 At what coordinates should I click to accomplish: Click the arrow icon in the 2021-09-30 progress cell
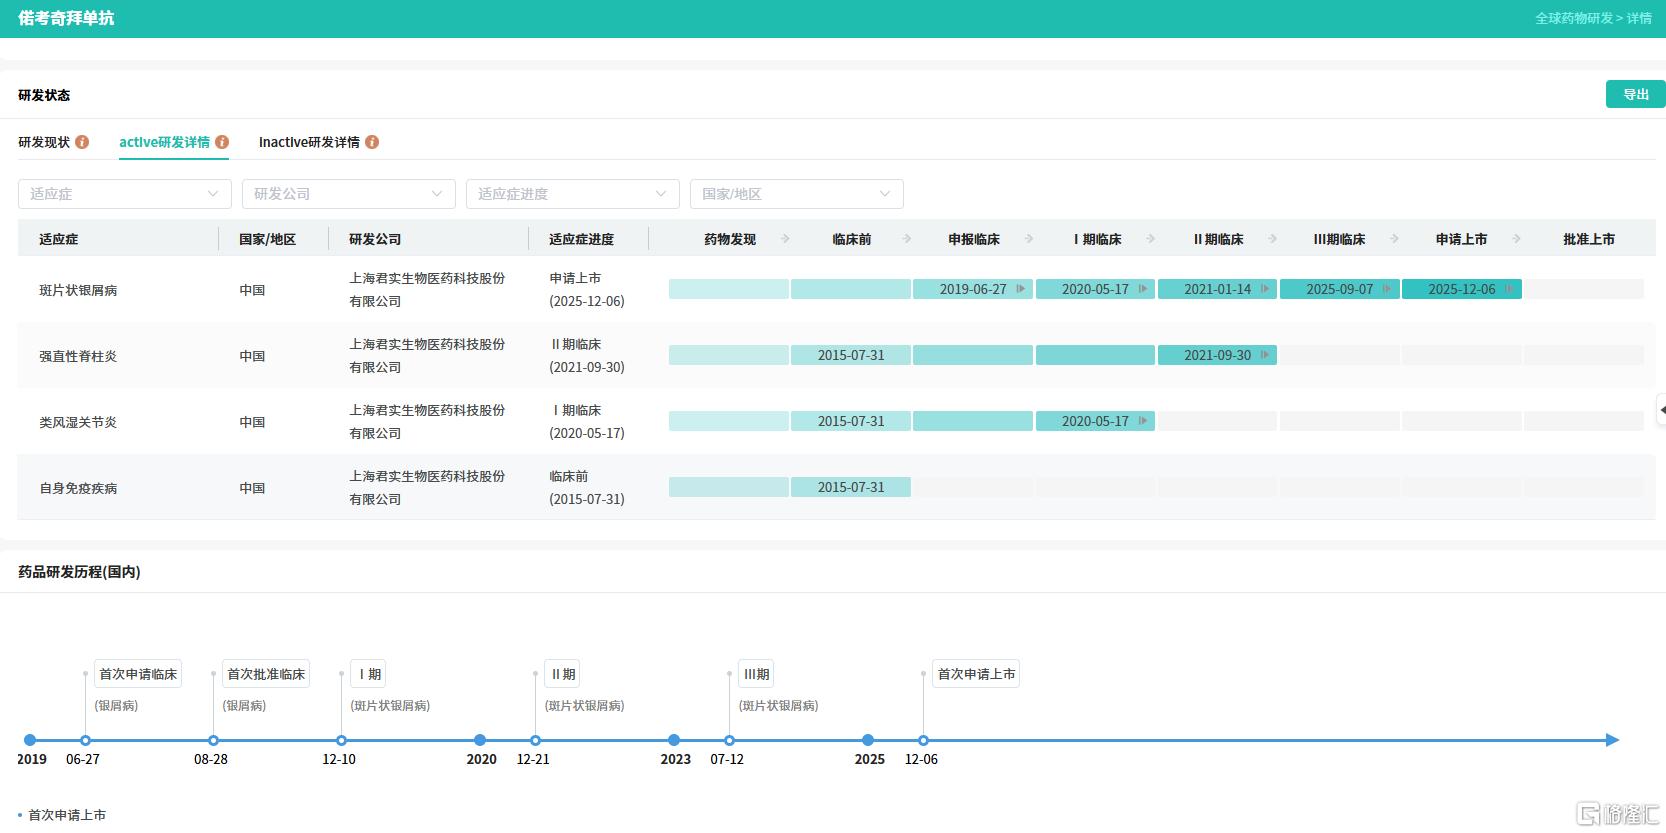(1264, 355)
